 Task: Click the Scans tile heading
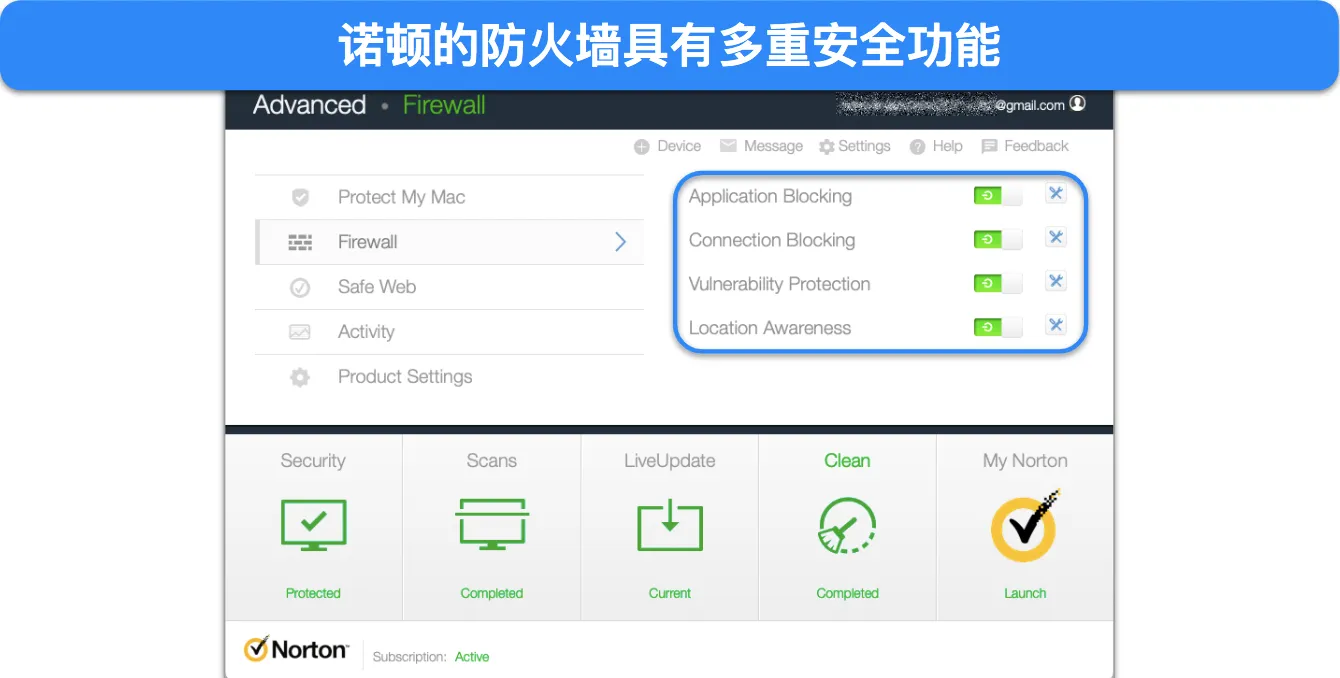pyautogui.click(x=491, y=461)
